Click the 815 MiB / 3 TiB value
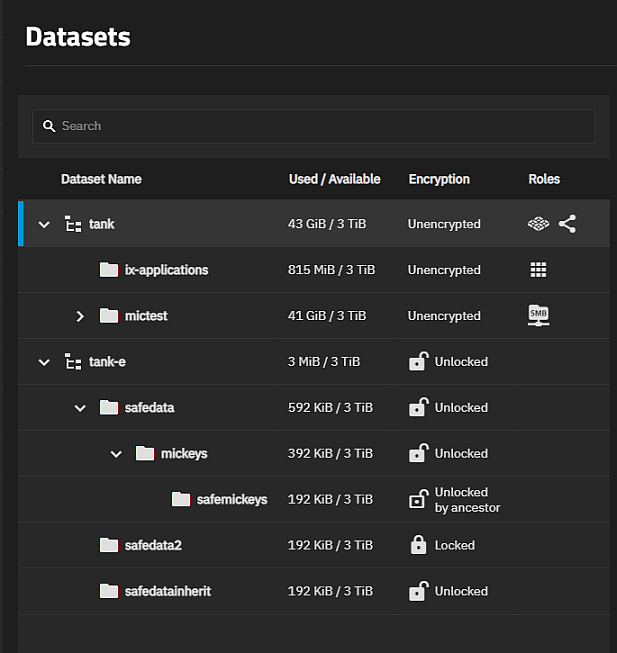The height and width of the screenshot is (653, 617). [x=331, y=270]
